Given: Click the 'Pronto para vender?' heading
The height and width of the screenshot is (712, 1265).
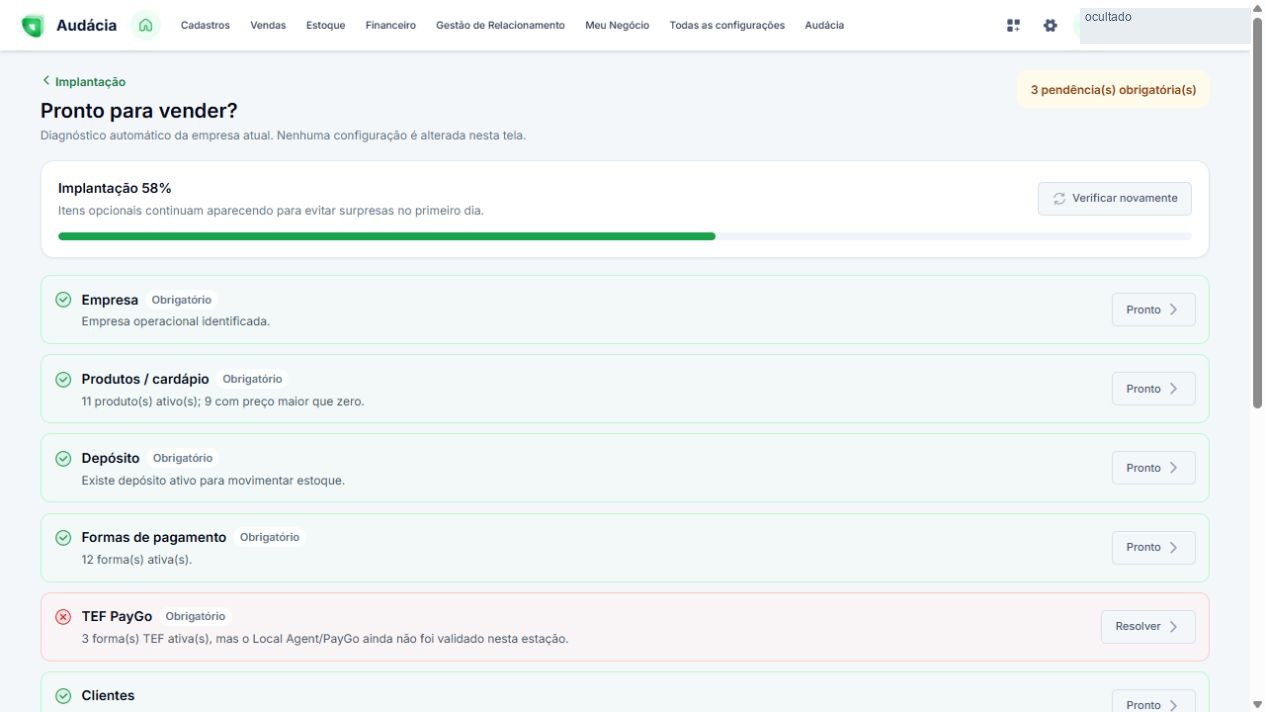Looking at the screenshot, I should click(x=139, y=110).
